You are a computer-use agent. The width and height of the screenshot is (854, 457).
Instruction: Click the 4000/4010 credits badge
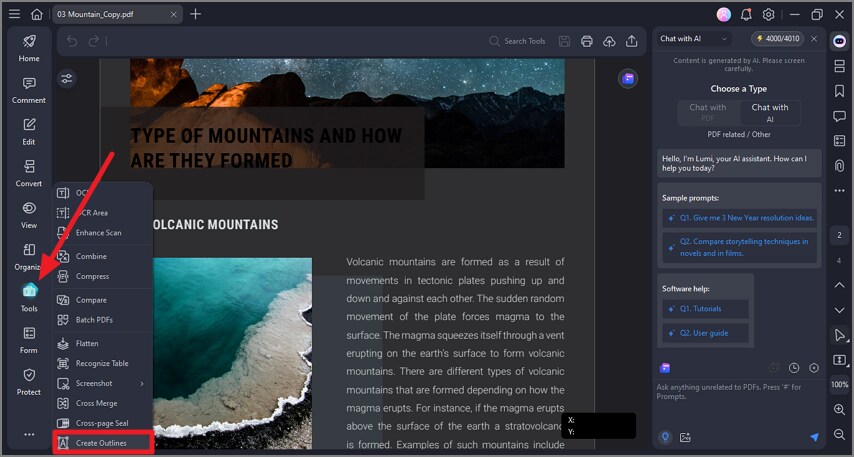tap(778, 39)
